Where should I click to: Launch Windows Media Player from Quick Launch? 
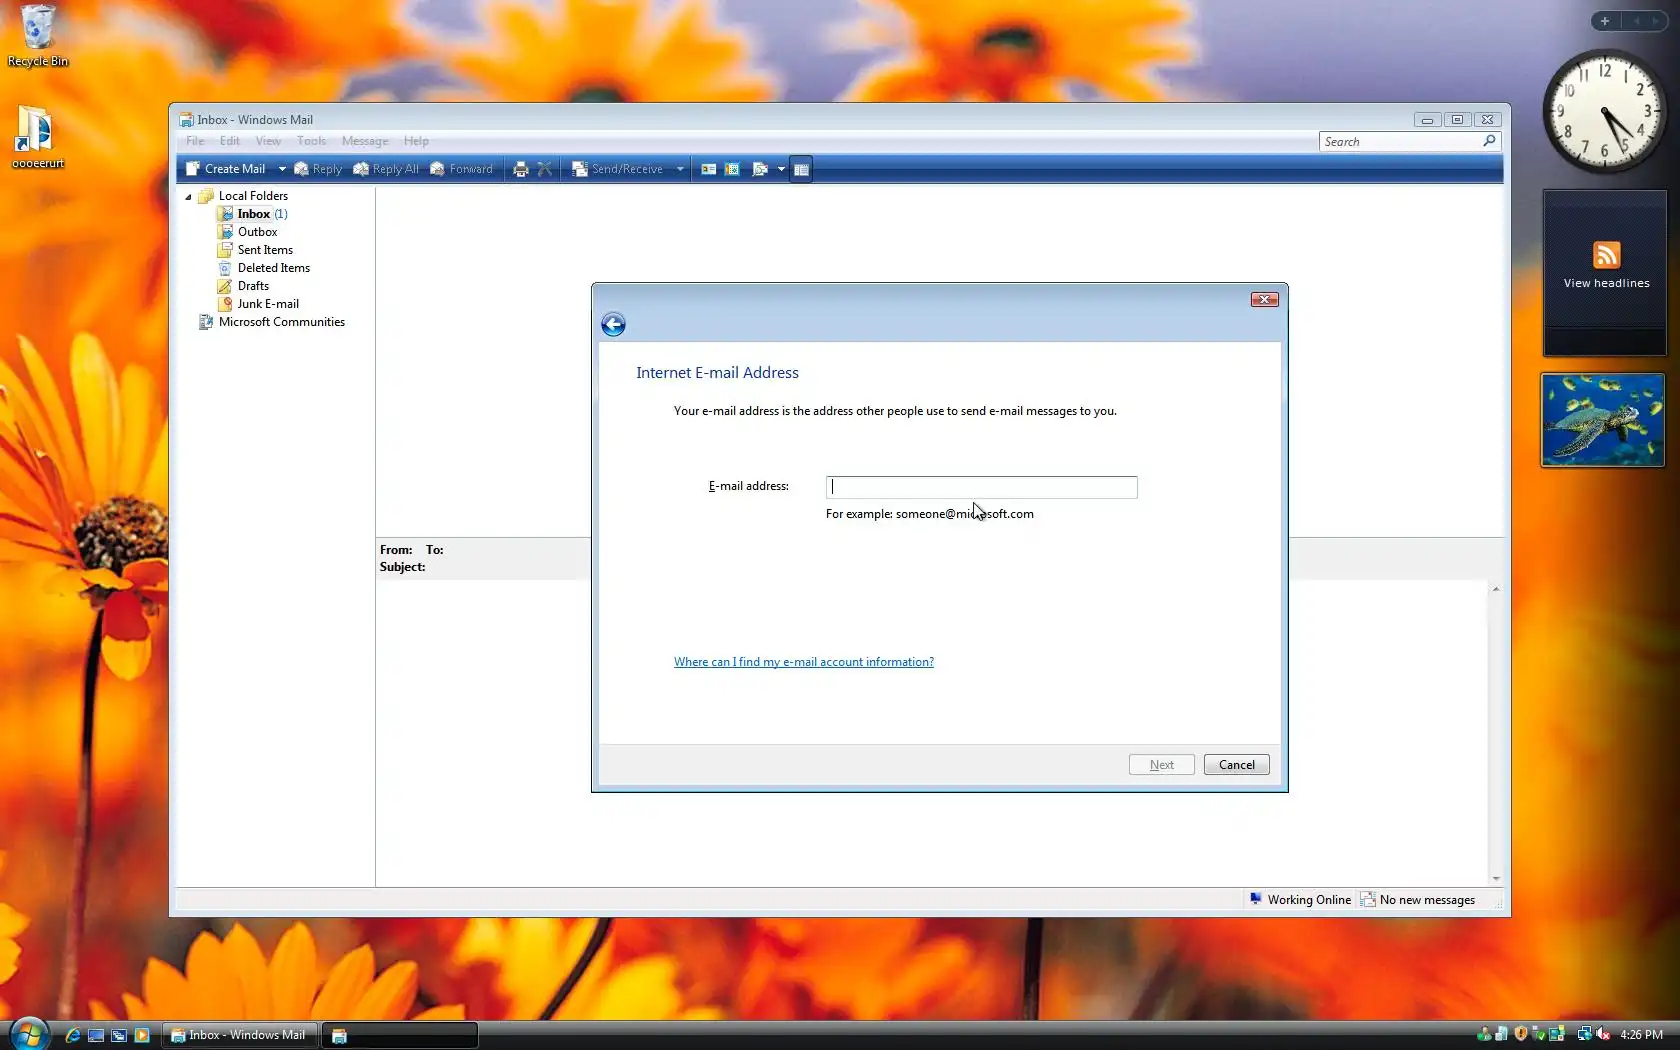(x=142, y=1035)
